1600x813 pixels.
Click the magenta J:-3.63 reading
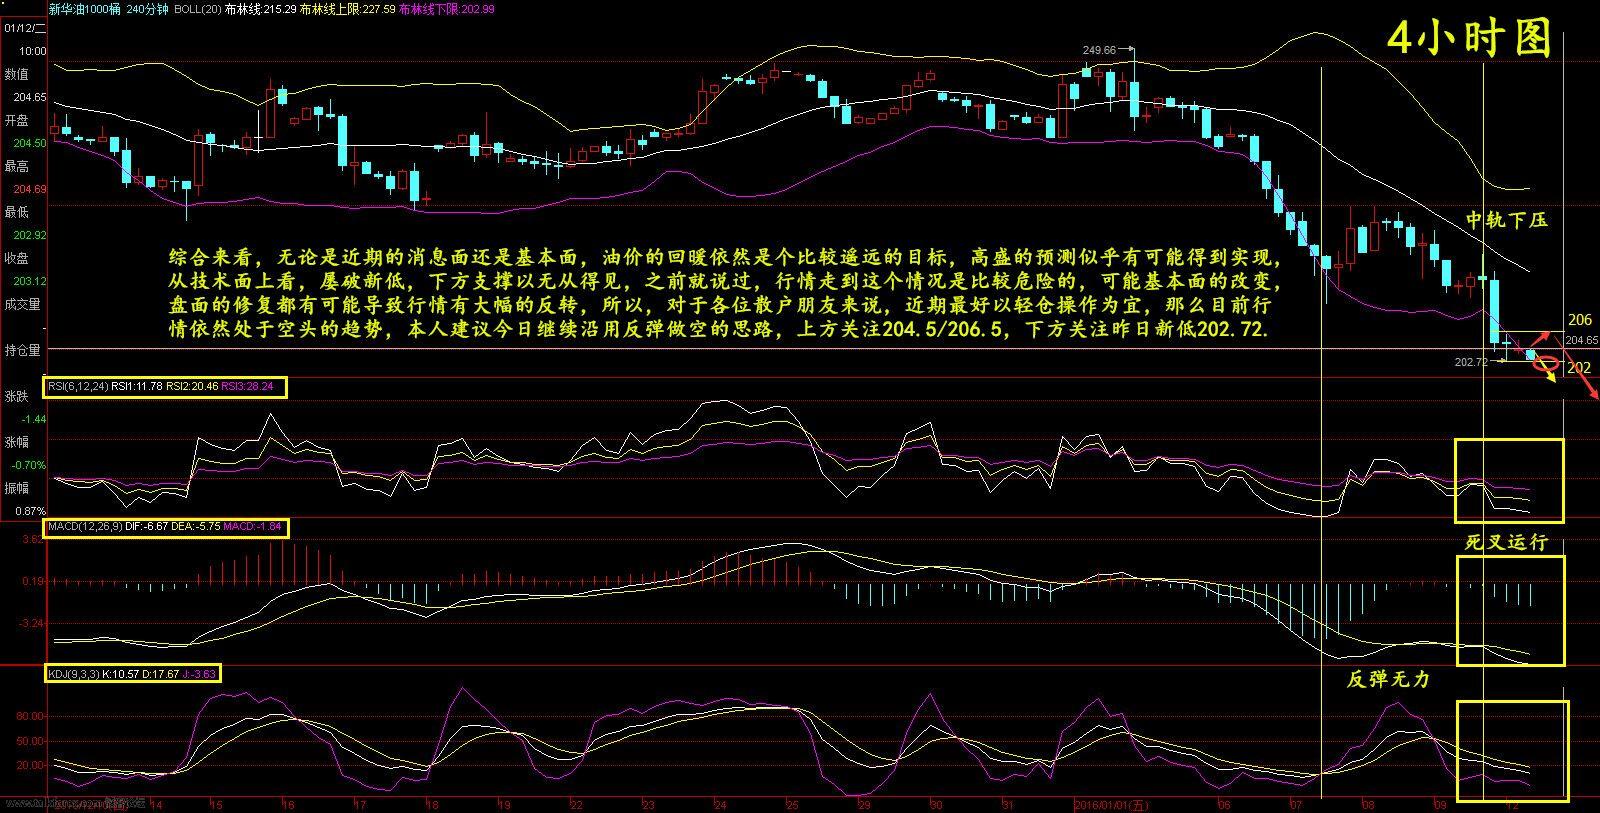click(200, 674)
